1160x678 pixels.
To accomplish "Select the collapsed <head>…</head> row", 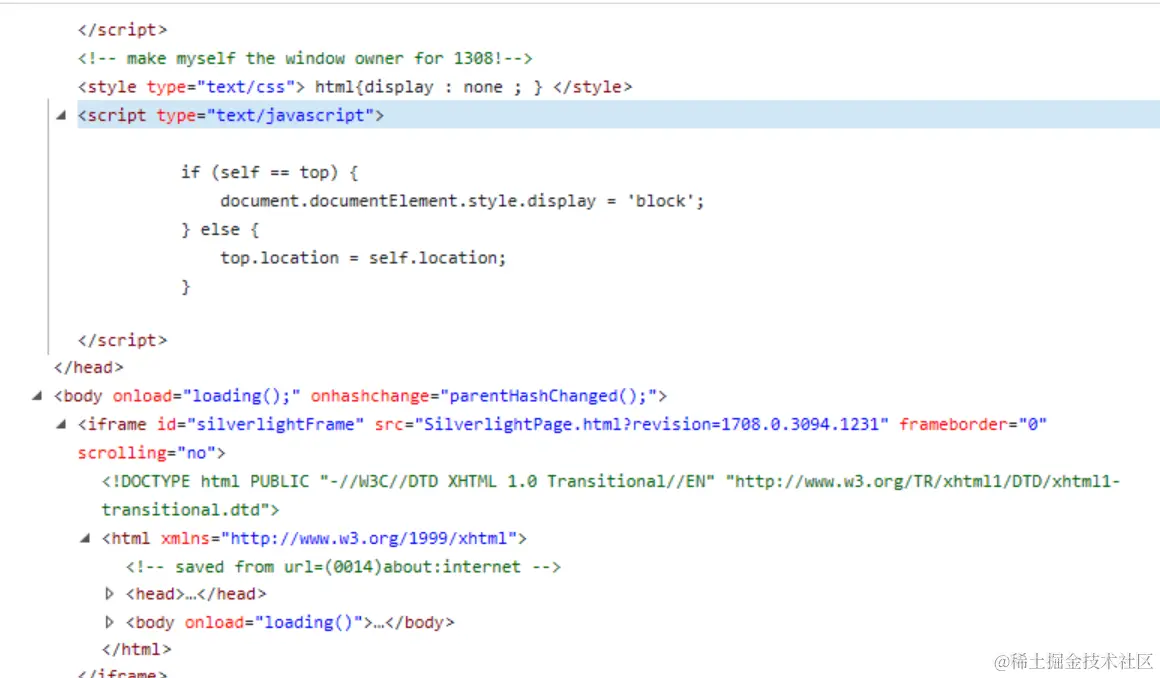I will pyautogui.click(x=196, y=594).
